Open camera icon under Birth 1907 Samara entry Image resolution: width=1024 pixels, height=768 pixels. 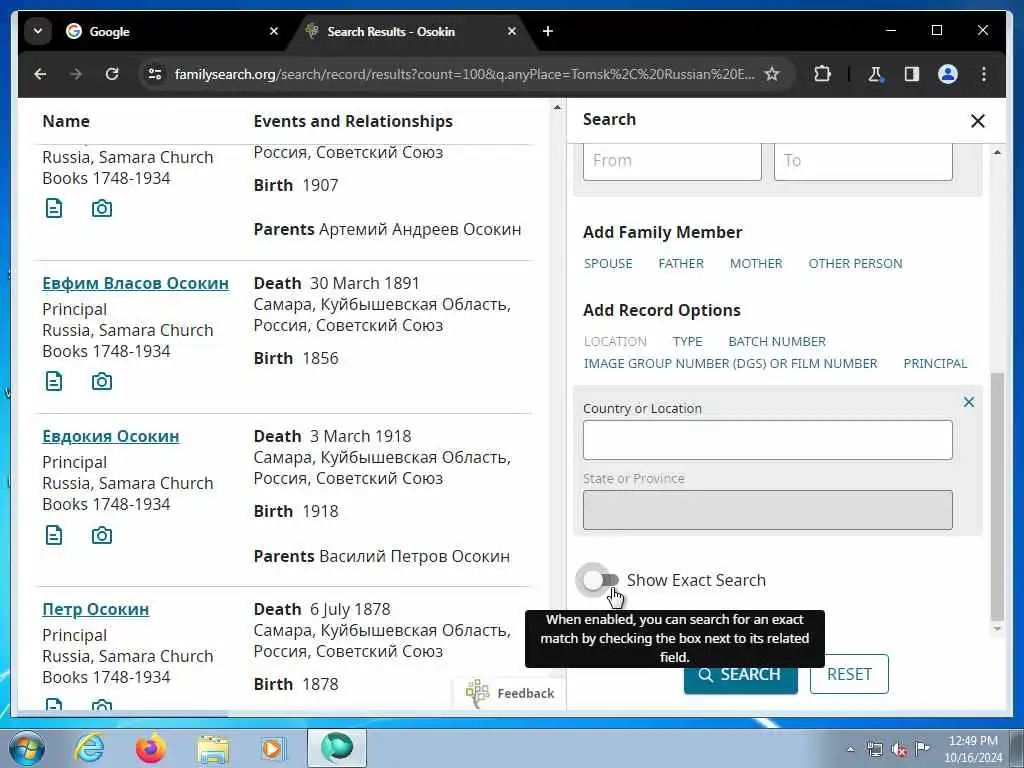point(102,208)
